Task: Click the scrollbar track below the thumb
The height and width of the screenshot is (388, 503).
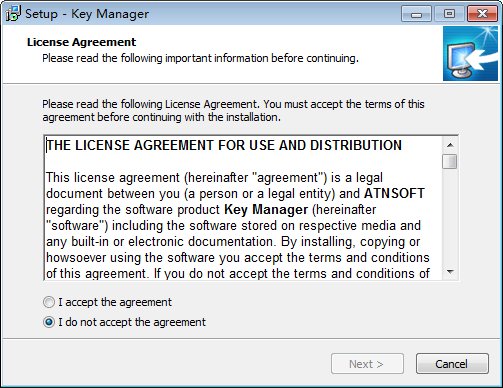Action: [x=450, y=217]
